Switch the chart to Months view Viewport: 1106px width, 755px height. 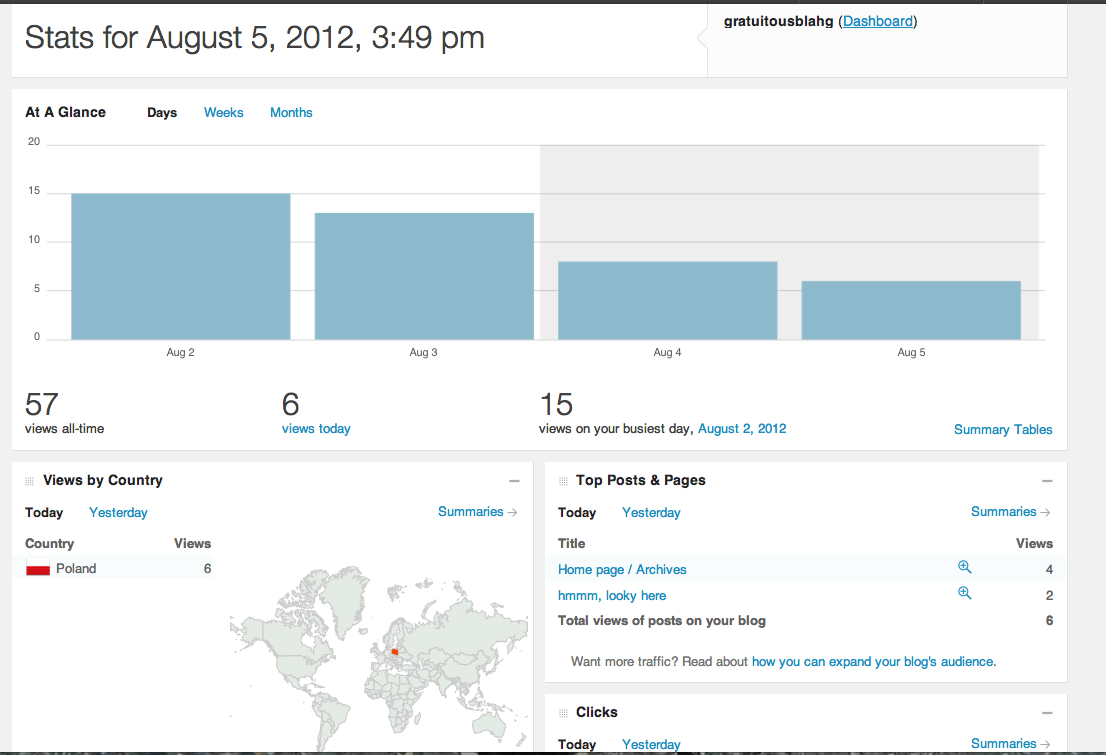291,113
